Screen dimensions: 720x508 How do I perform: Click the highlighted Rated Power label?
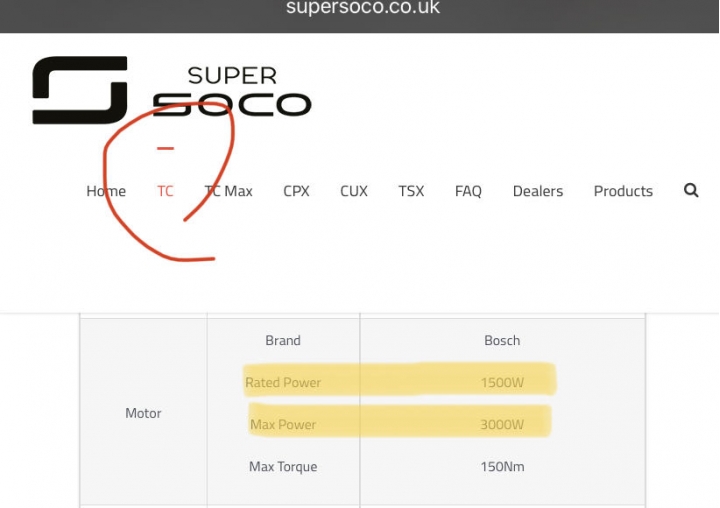point(283,383)
